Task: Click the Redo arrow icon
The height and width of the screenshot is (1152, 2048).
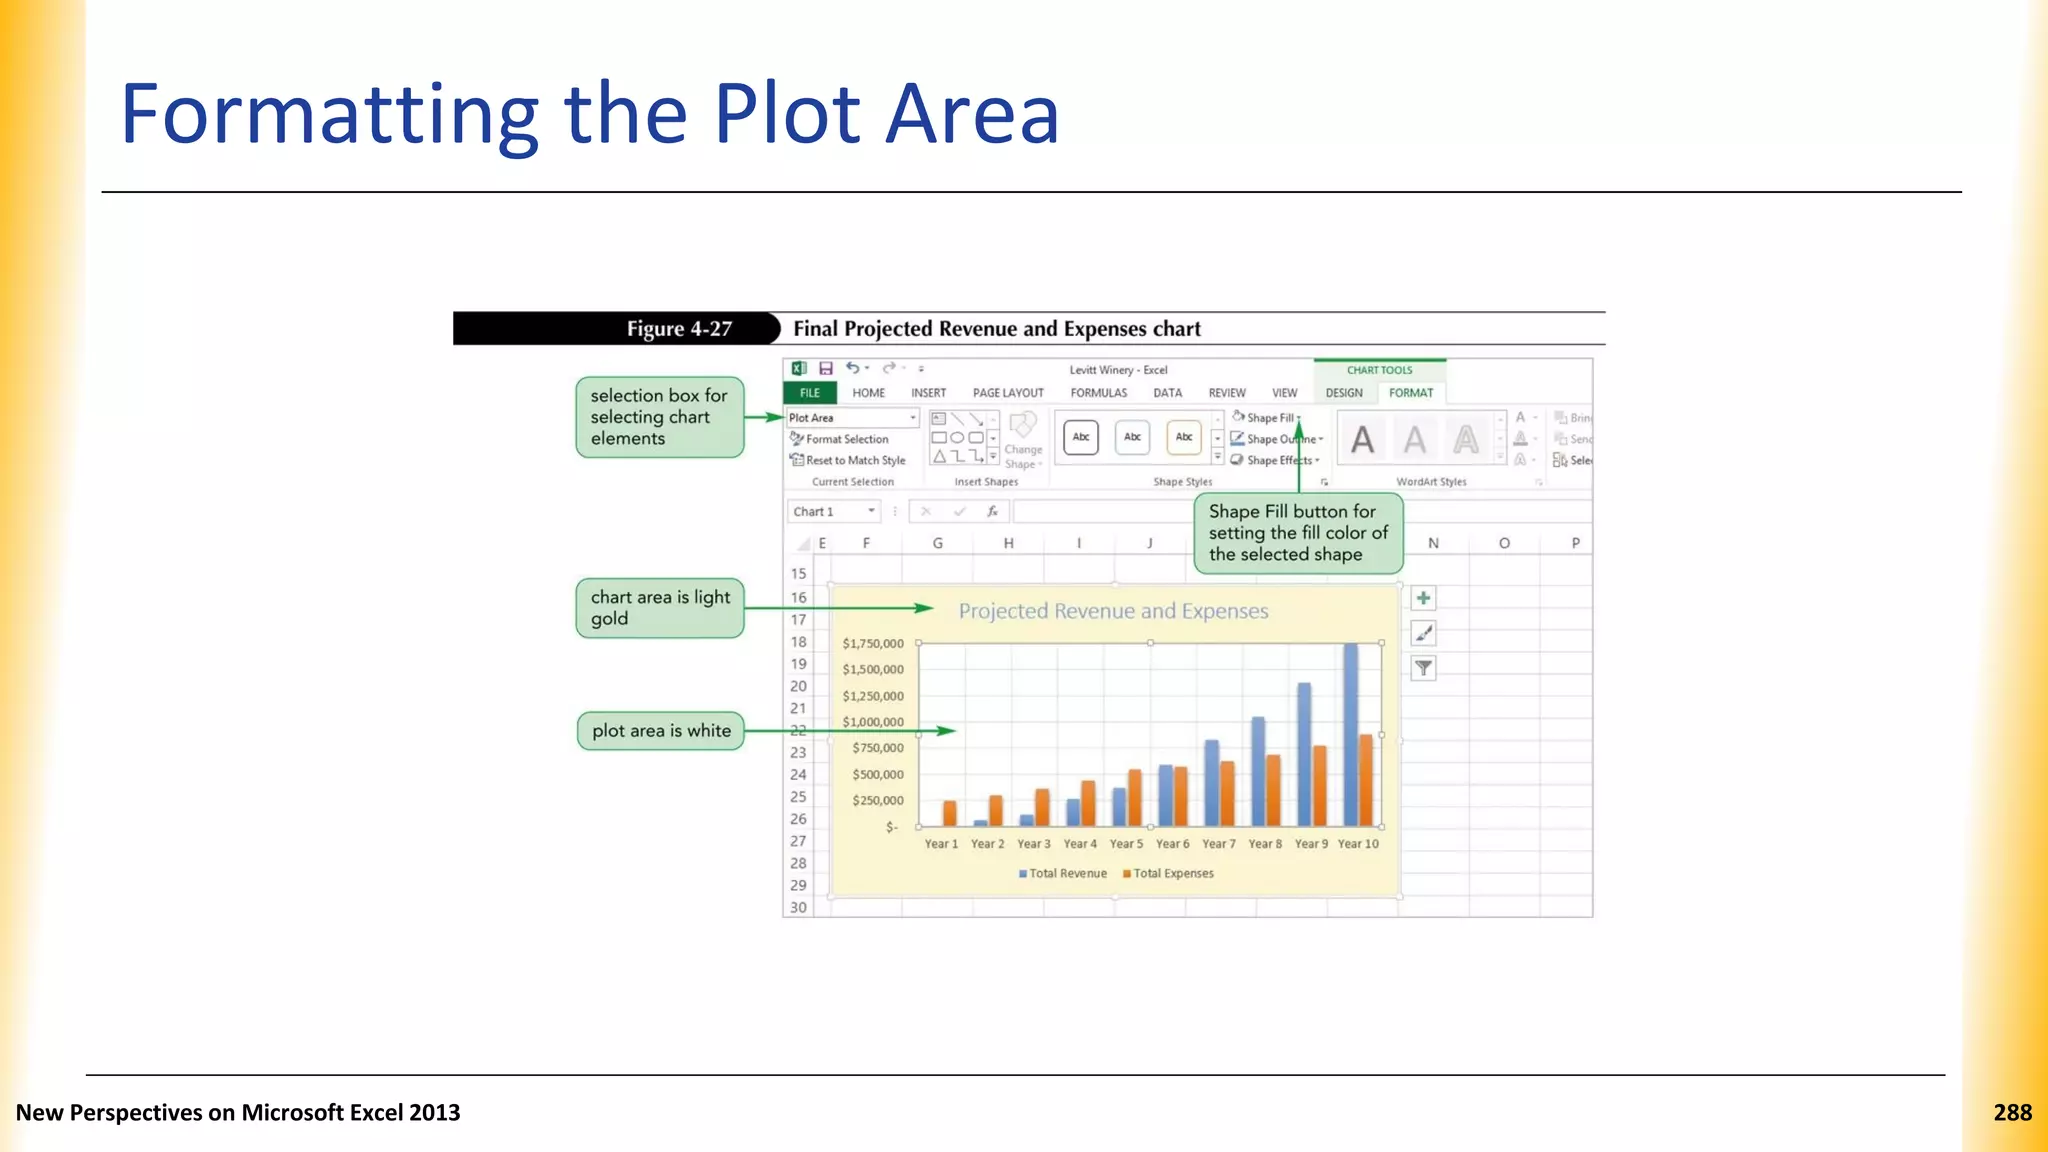Action: (x=888, y=368)
